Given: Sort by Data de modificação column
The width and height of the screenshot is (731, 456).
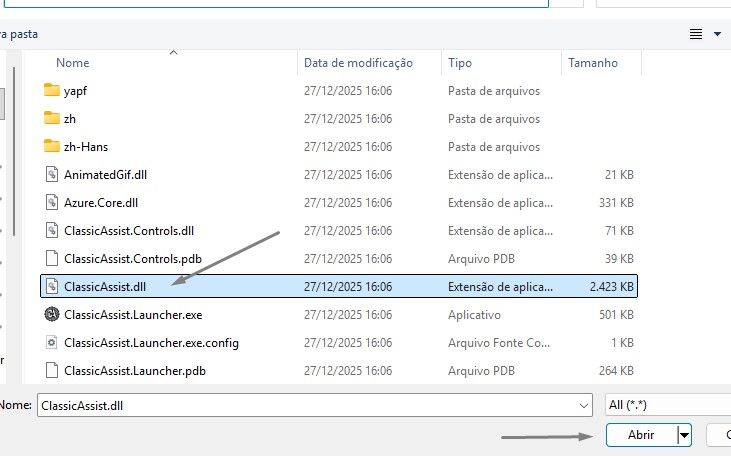Looking at the screenshot, I should coord(358,63).
